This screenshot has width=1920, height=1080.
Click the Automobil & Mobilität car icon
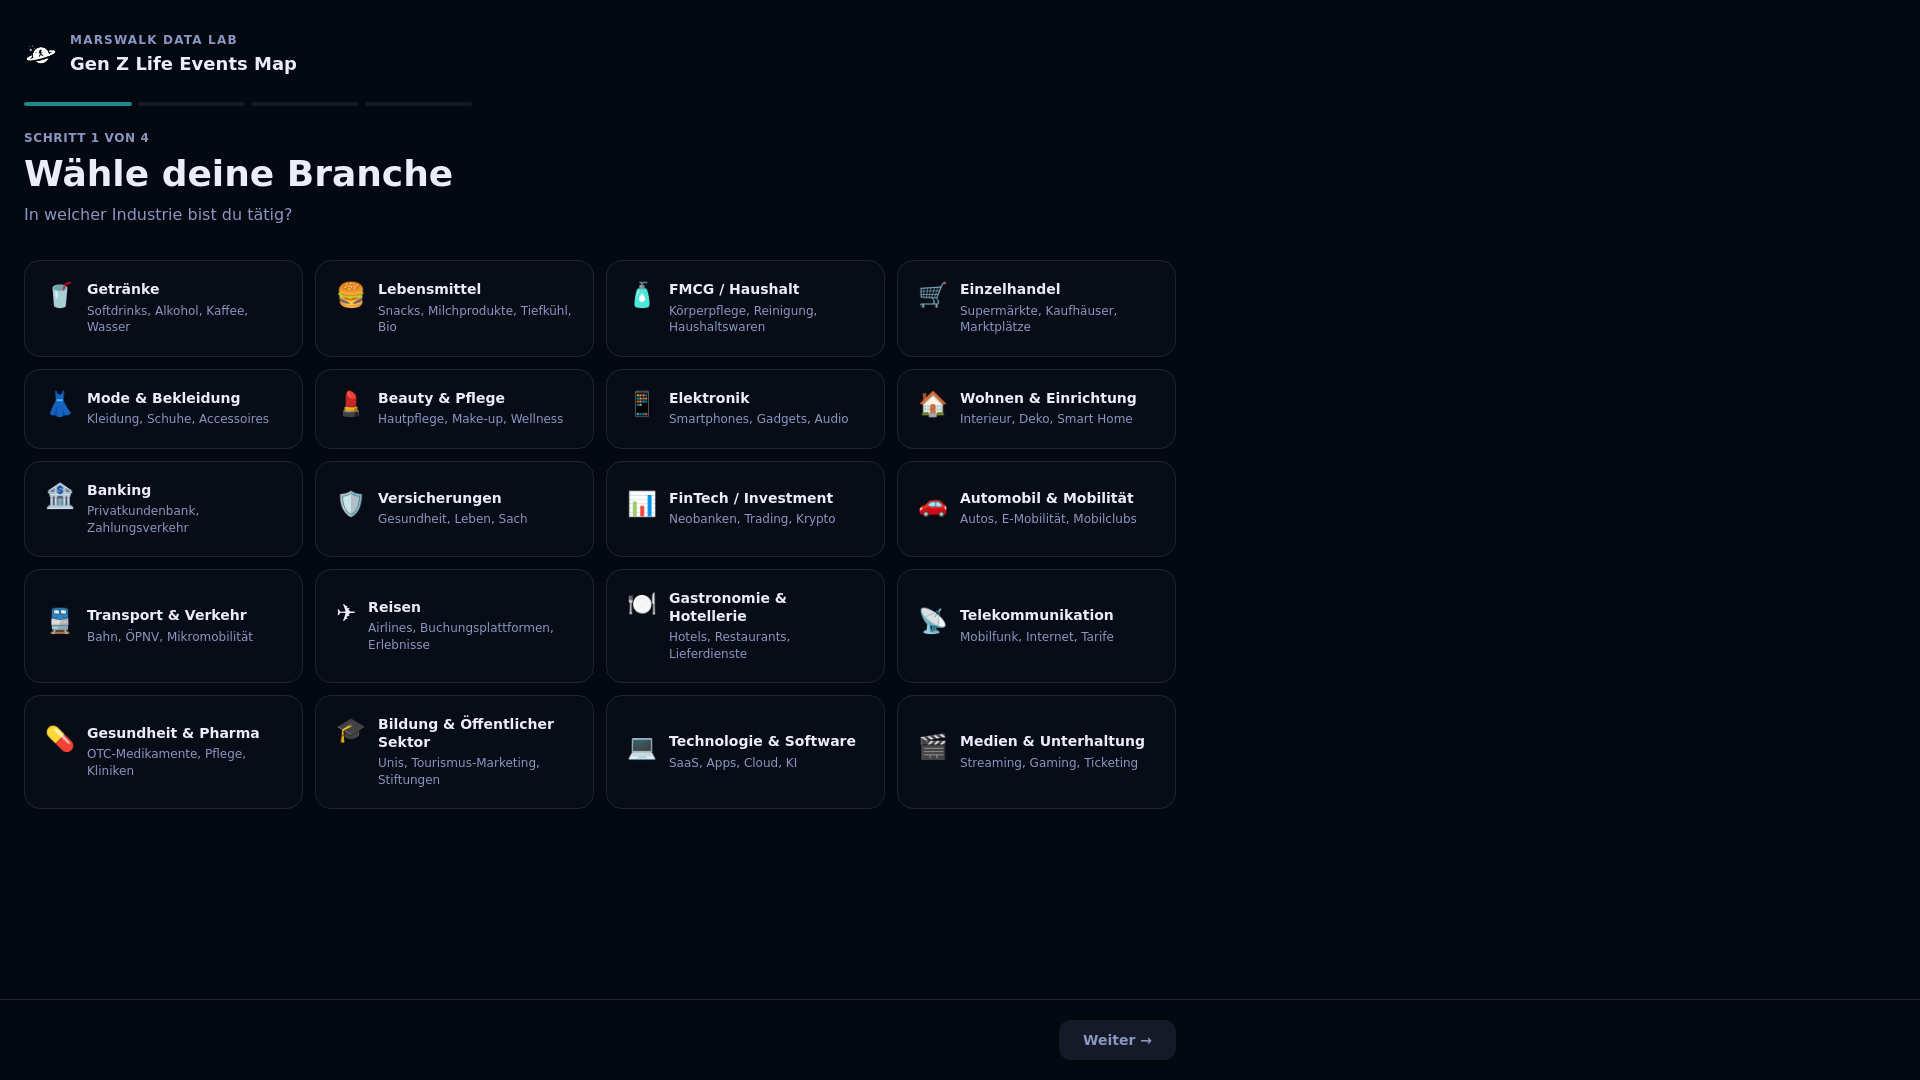pyautogui.click(x=933, y=506)
